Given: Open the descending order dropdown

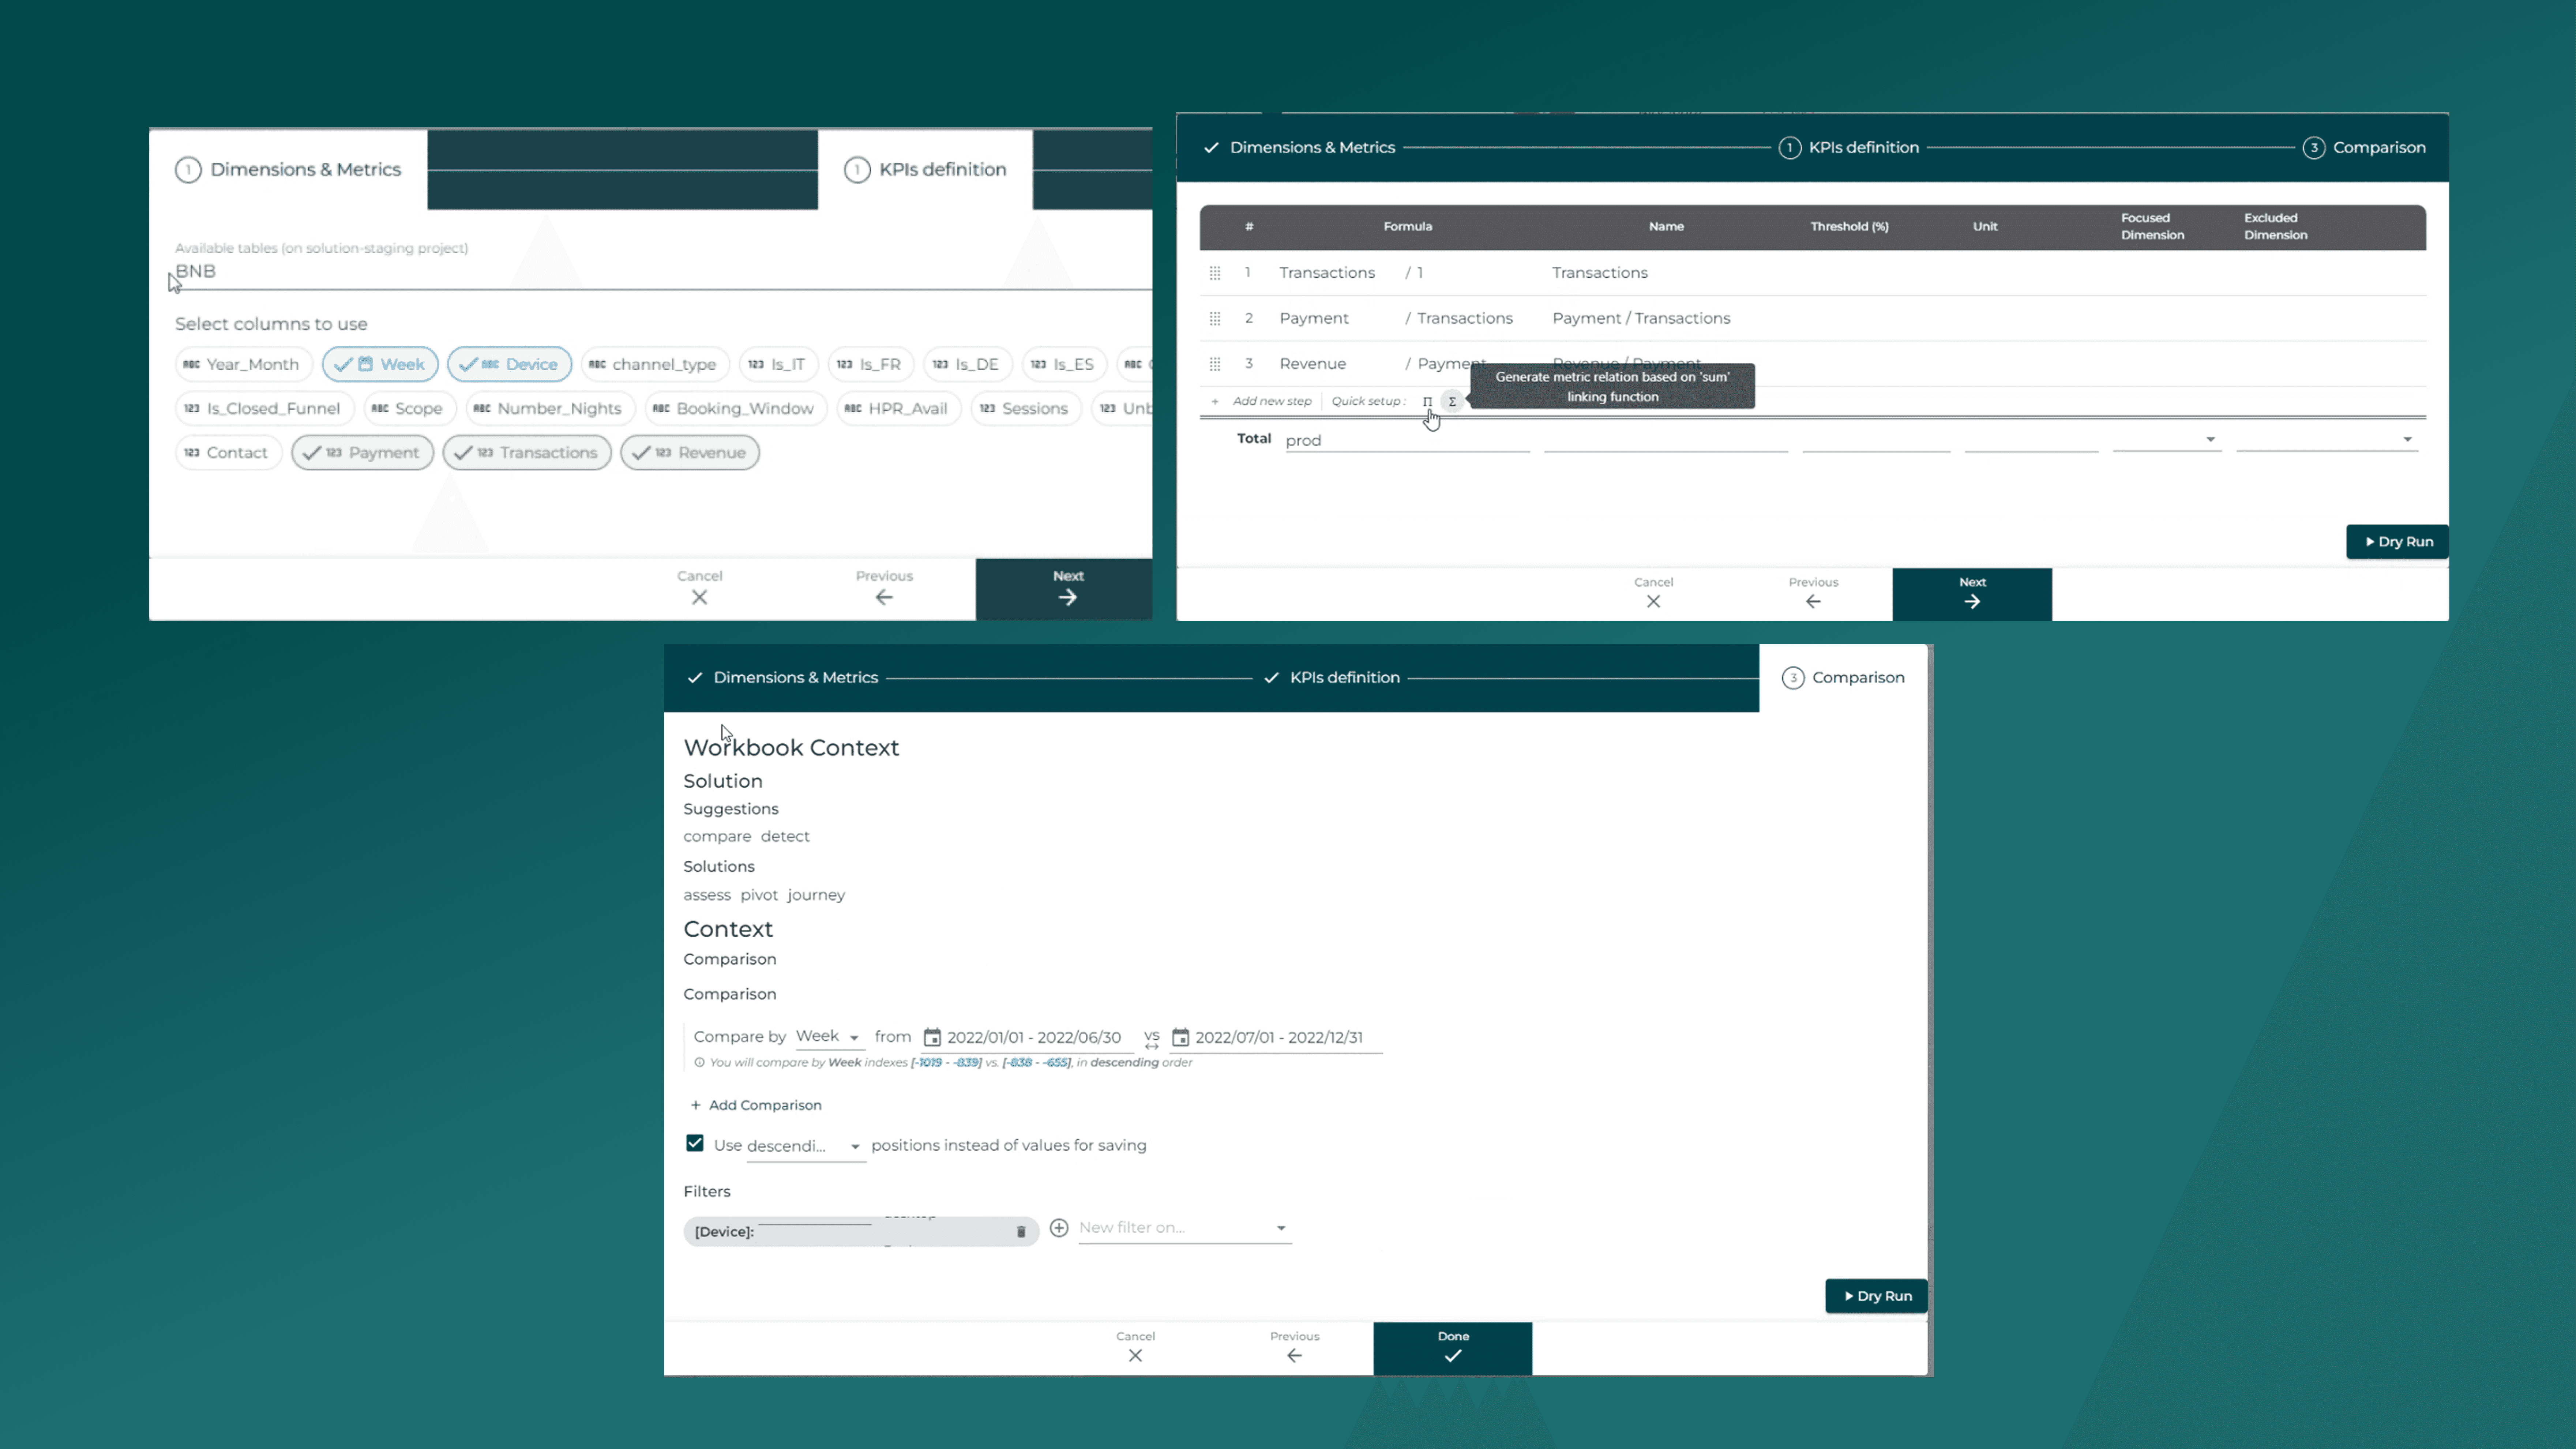Looking at the screenshot, I should 805,1146.
